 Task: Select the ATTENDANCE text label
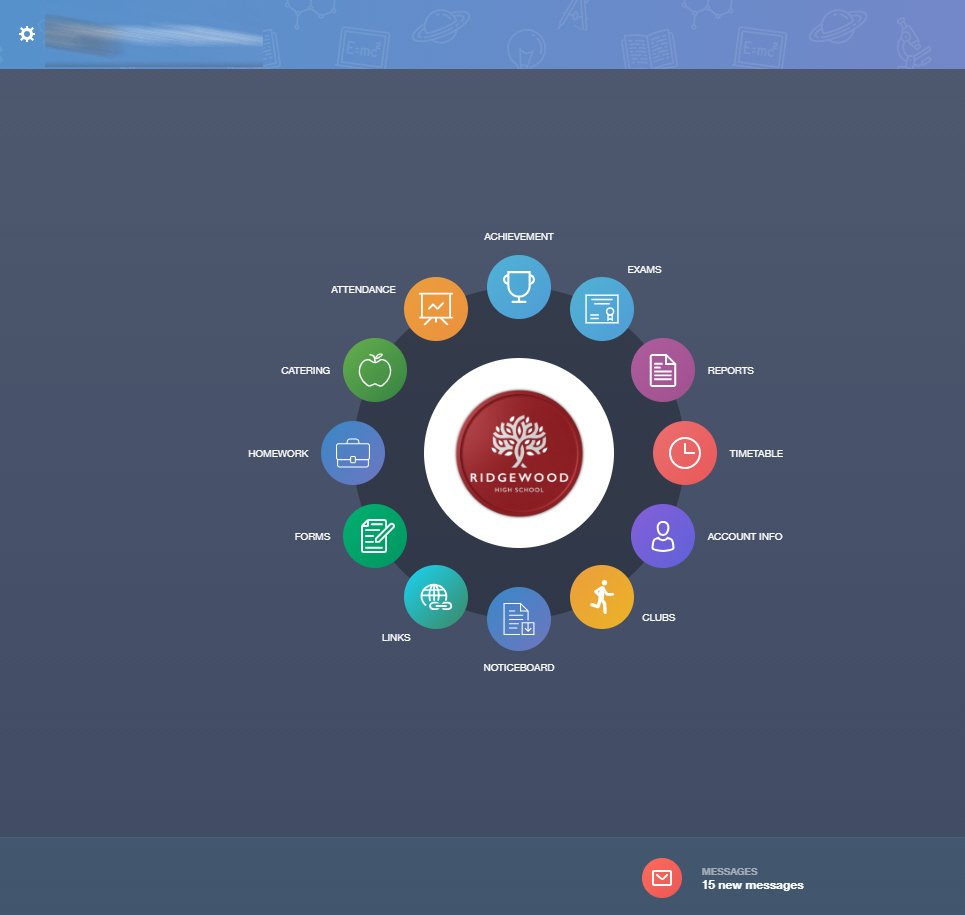point(364,289)
